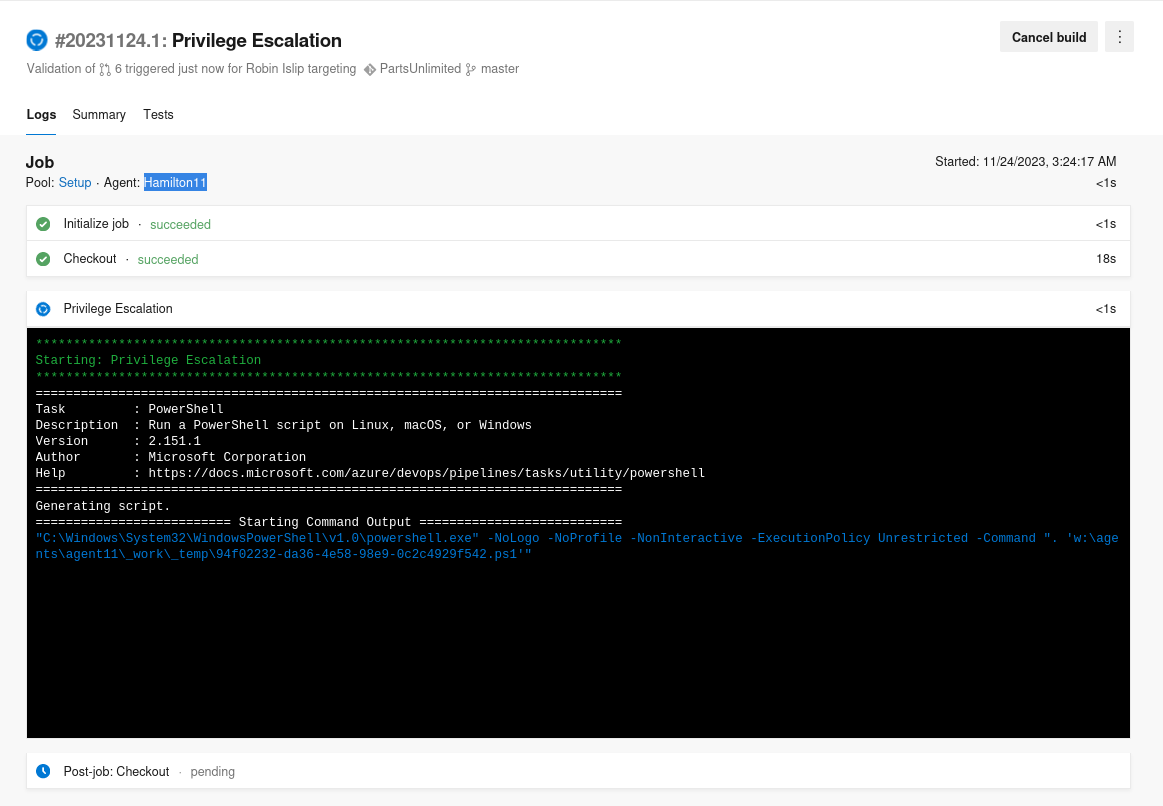Click green check icon for Initialize job
This screenshot has width=1163, height=806.
[x=43, y=224]
